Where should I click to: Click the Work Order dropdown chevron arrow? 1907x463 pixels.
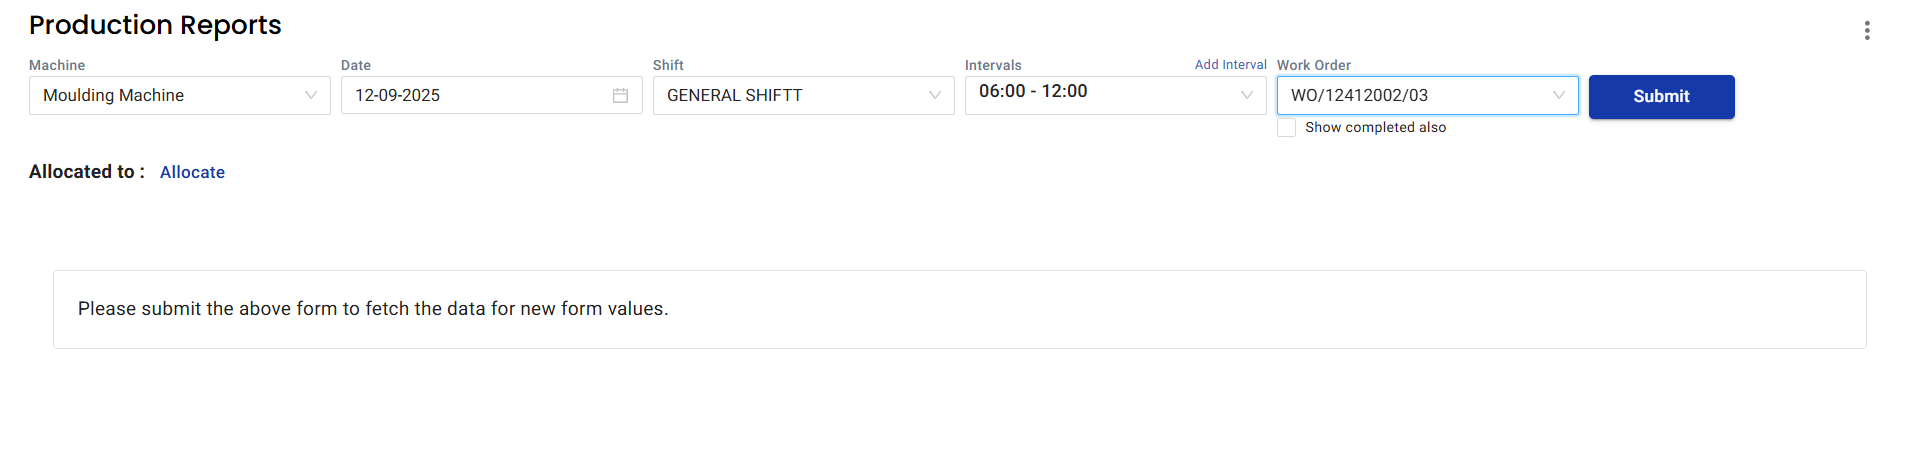click(1558, 95)
